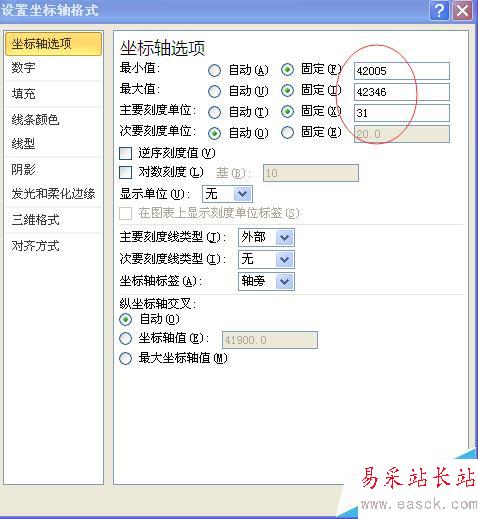This screenshot has width=478, height=519.
Task: Open 发光和柔化边缘 settings
Action: pyautogui.click(x=53, y=194)
